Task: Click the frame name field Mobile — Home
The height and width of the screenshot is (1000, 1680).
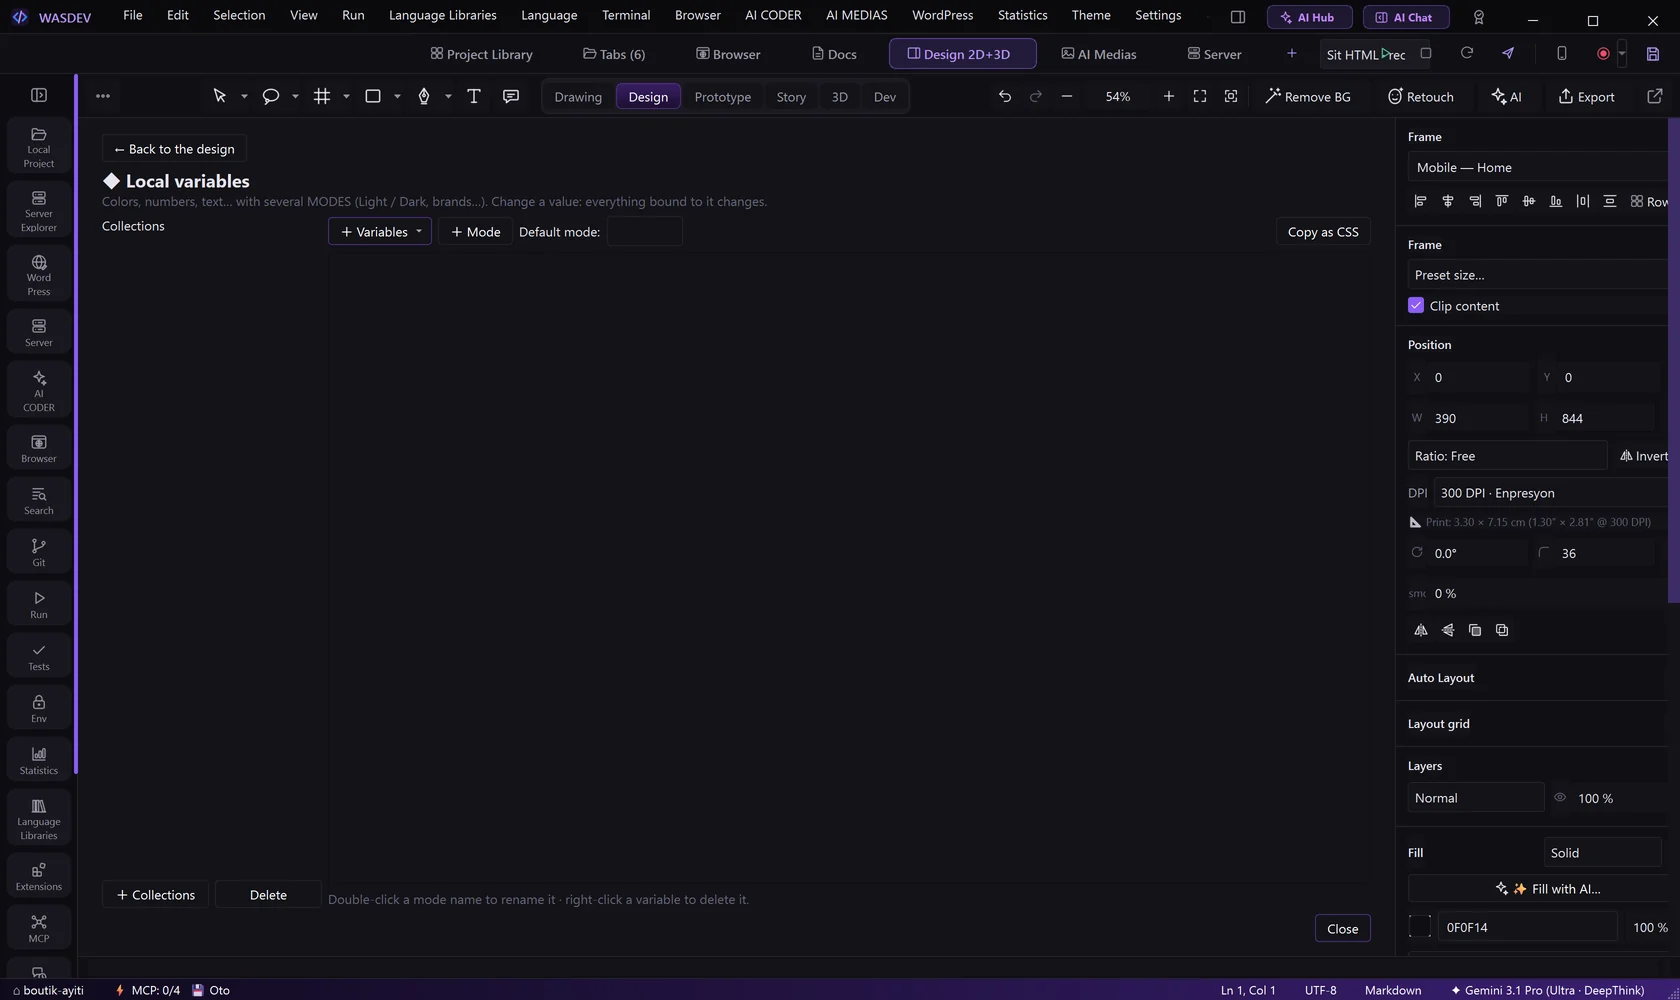Action: [x=1538, y=167]
